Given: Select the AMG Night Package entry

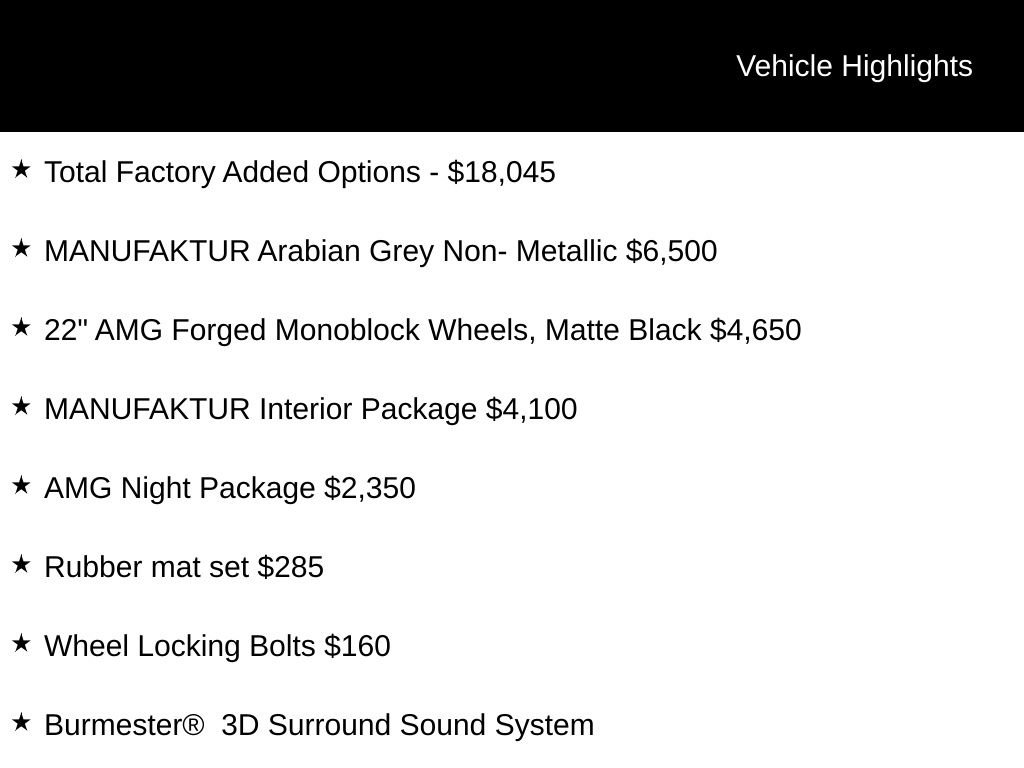Looking at the screenshot, I should tap(230, 488).
